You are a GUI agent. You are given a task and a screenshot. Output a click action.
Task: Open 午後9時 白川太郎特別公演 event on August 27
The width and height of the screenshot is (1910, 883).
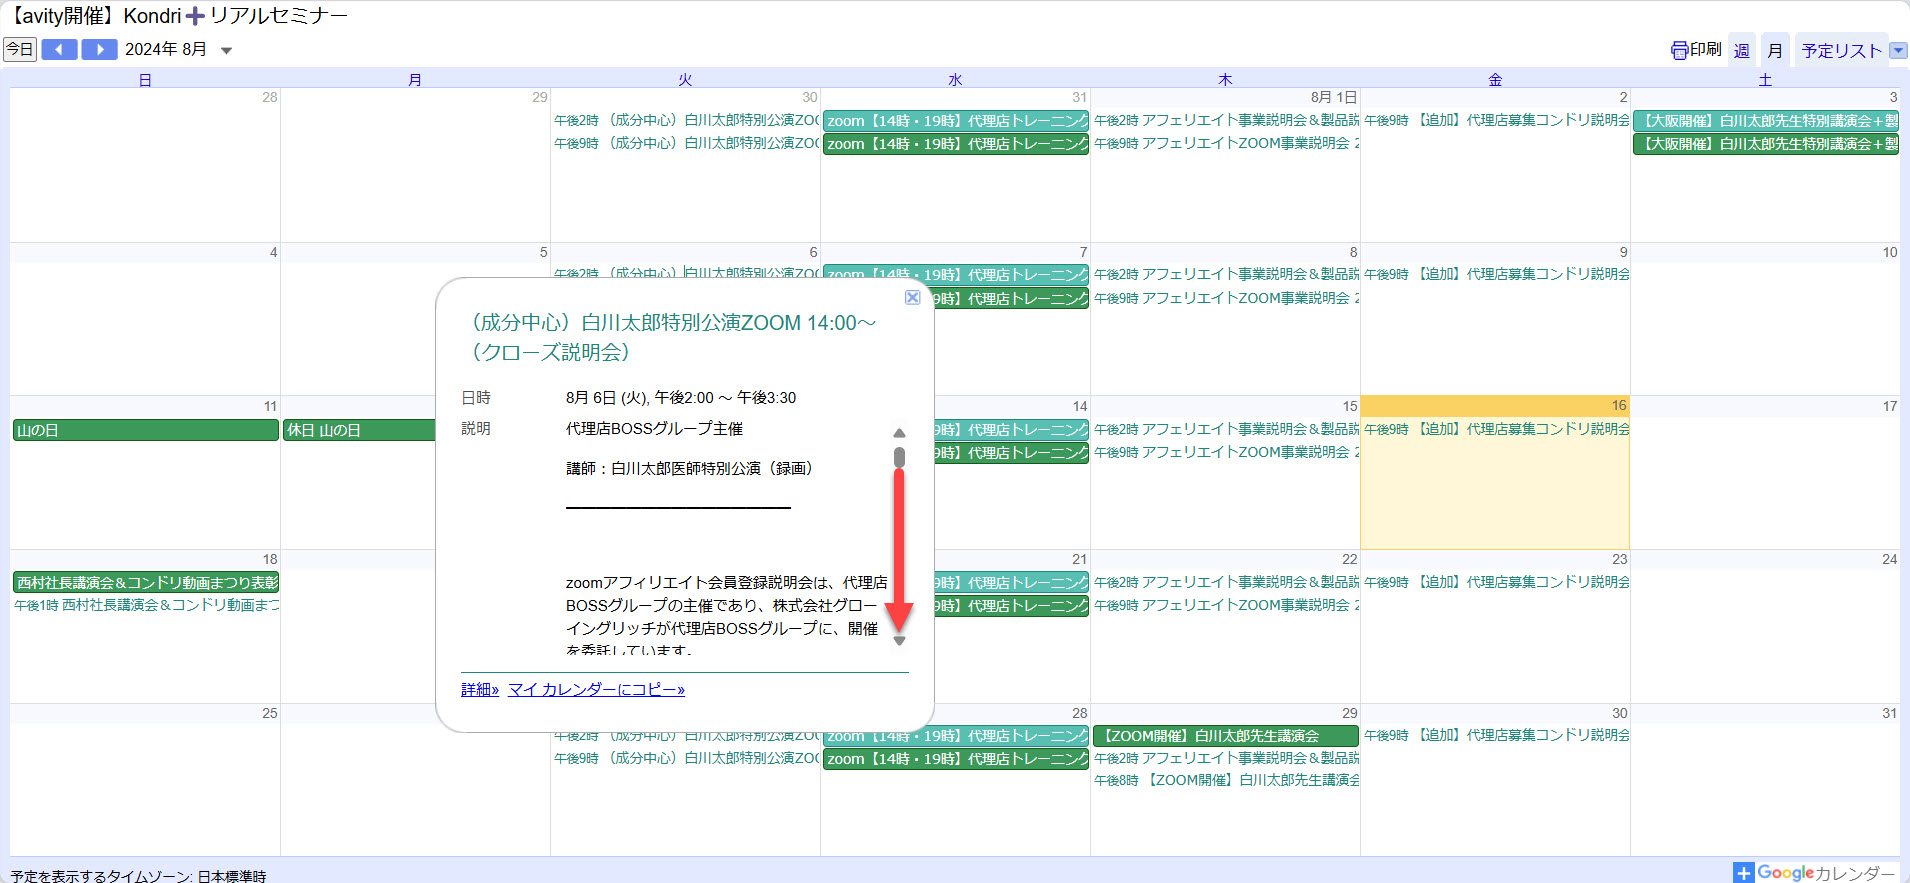pyautogui.click(x=686, y=758)
